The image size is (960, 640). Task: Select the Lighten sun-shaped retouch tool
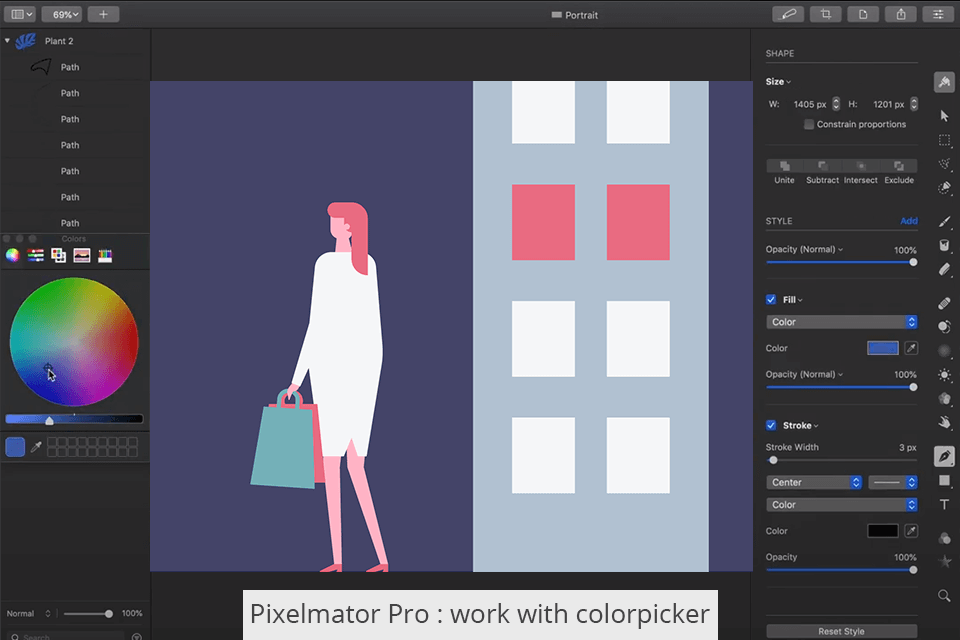[944, 374]
